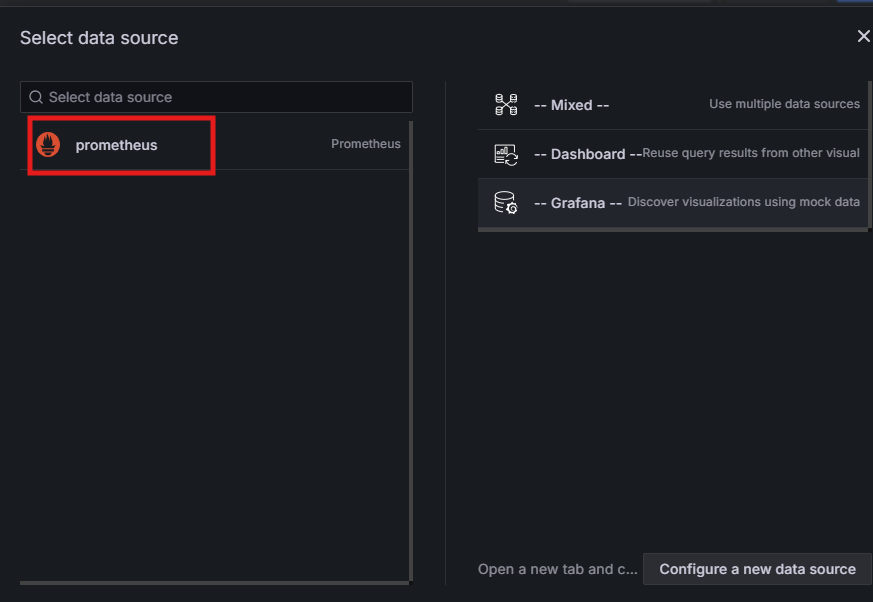Screen dimensions: 873x602
Task: Select the -- Dashboard -- option label
Action: click(588, 154)
